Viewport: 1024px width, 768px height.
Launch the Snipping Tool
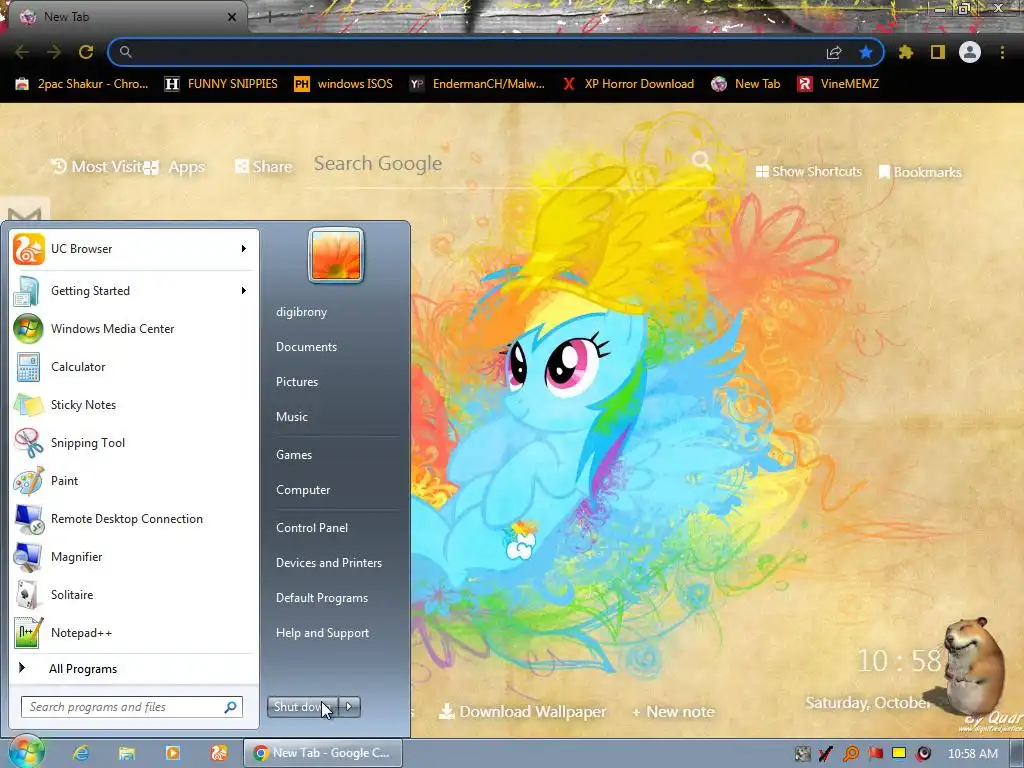134,443
